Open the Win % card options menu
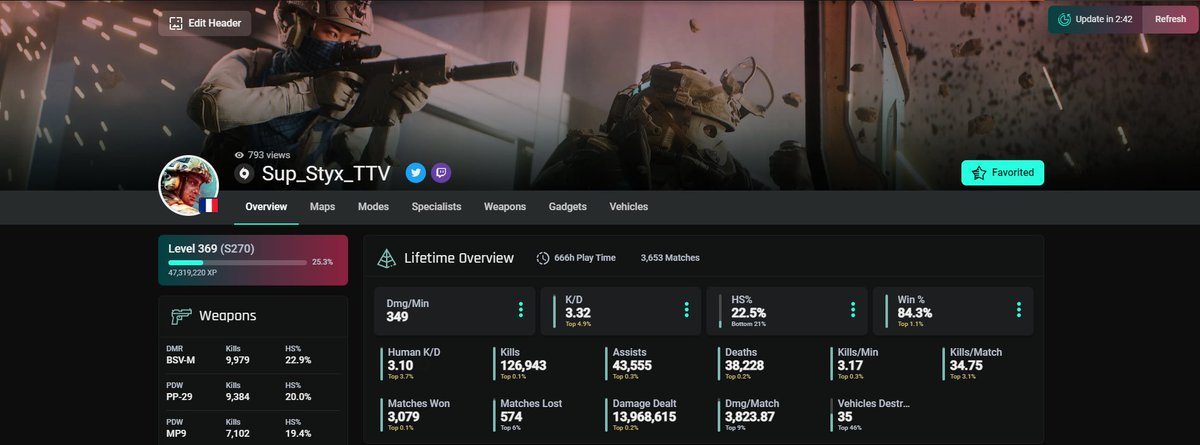This screenshot has height=445, width=1200. click(1018, 310)
